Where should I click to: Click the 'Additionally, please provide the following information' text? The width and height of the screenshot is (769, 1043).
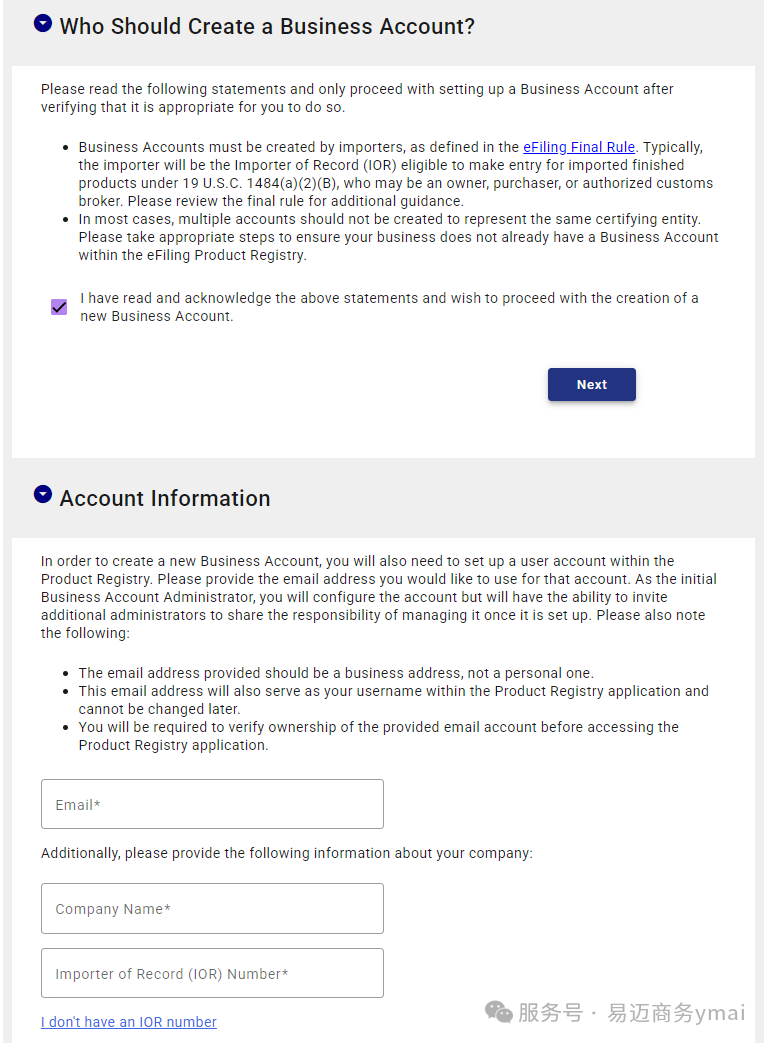pyautogui.click(x=287, y=853)
